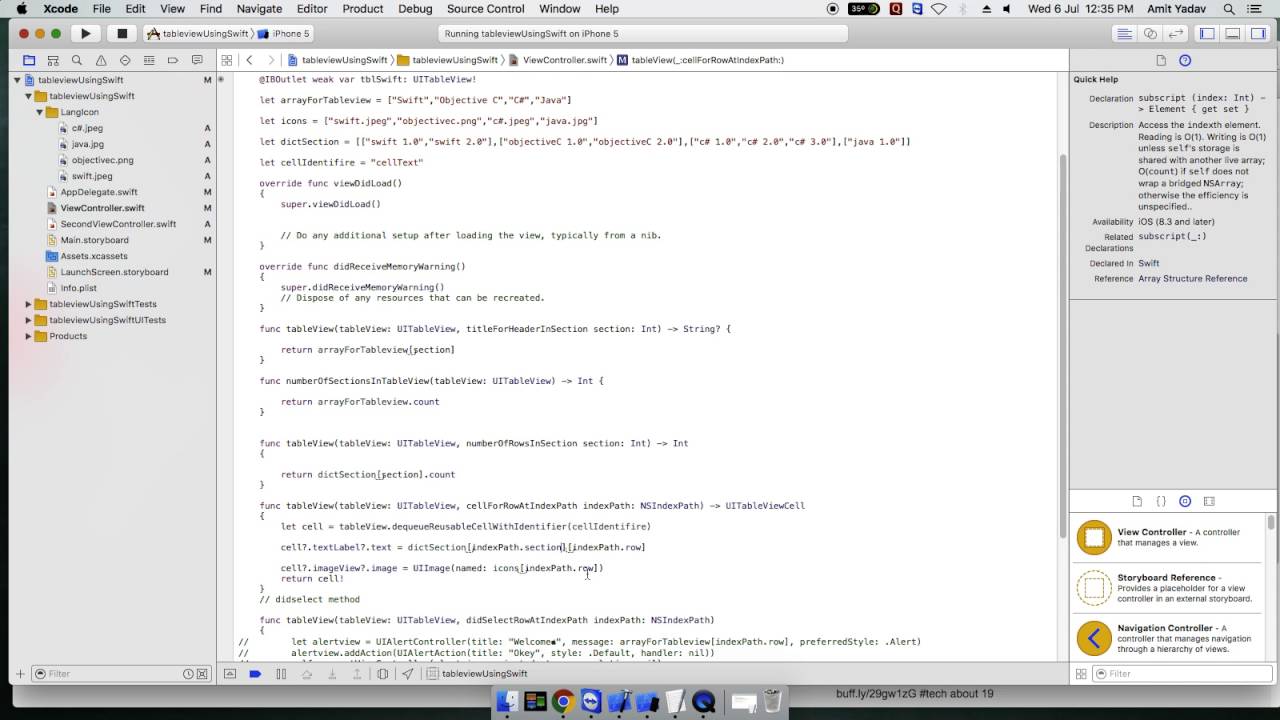The height and width of the screenshot is (720, 1280).
Task: Collapse the tableviewUsingSwift project root
Action: (17, 80)
